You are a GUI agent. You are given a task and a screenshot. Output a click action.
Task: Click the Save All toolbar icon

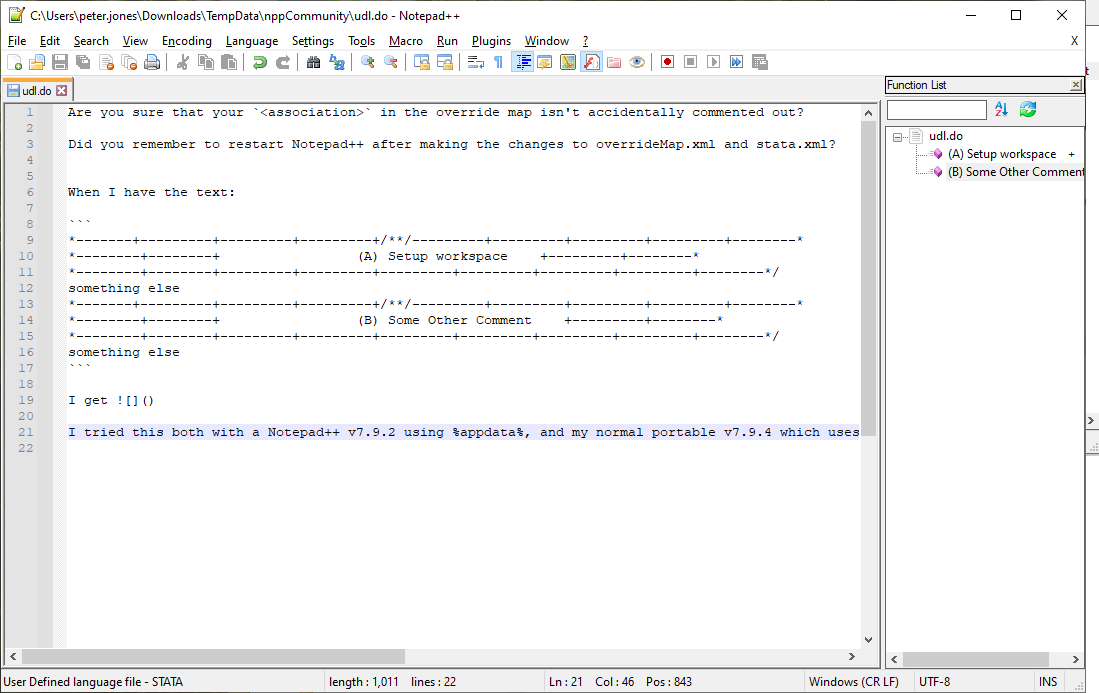83,62
